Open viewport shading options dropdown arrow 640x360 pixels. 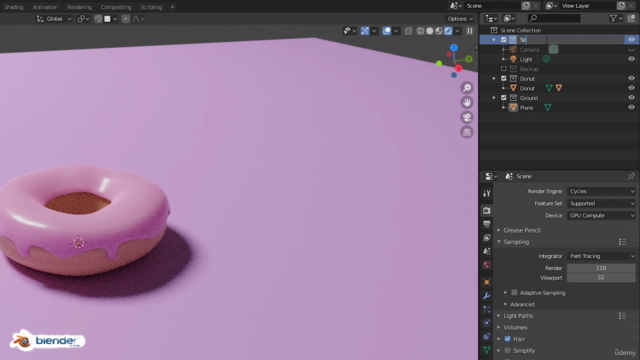458,31
